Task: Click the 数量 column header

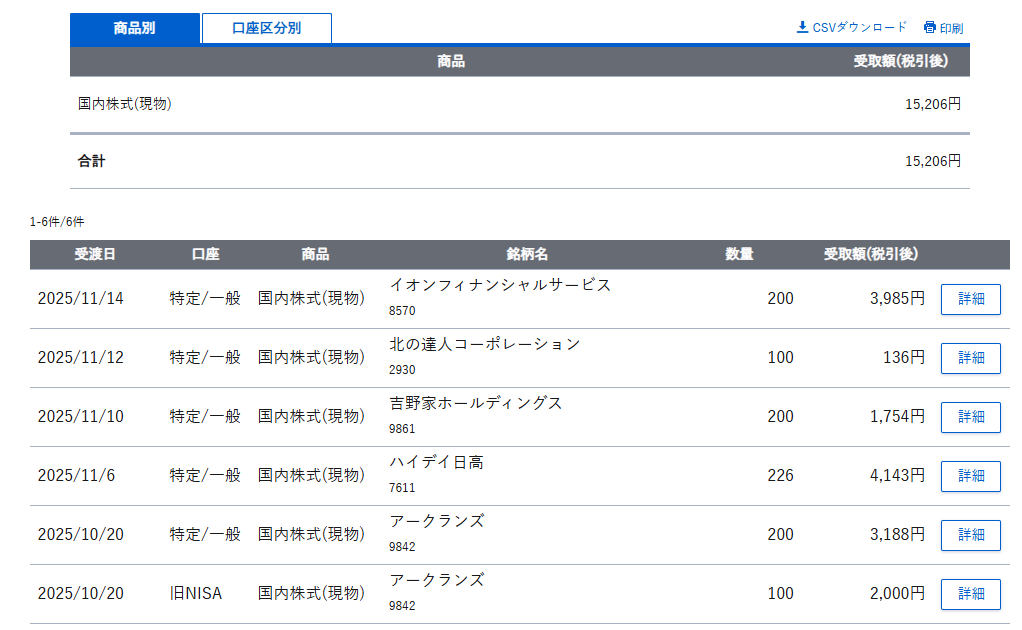Action: 739,254
